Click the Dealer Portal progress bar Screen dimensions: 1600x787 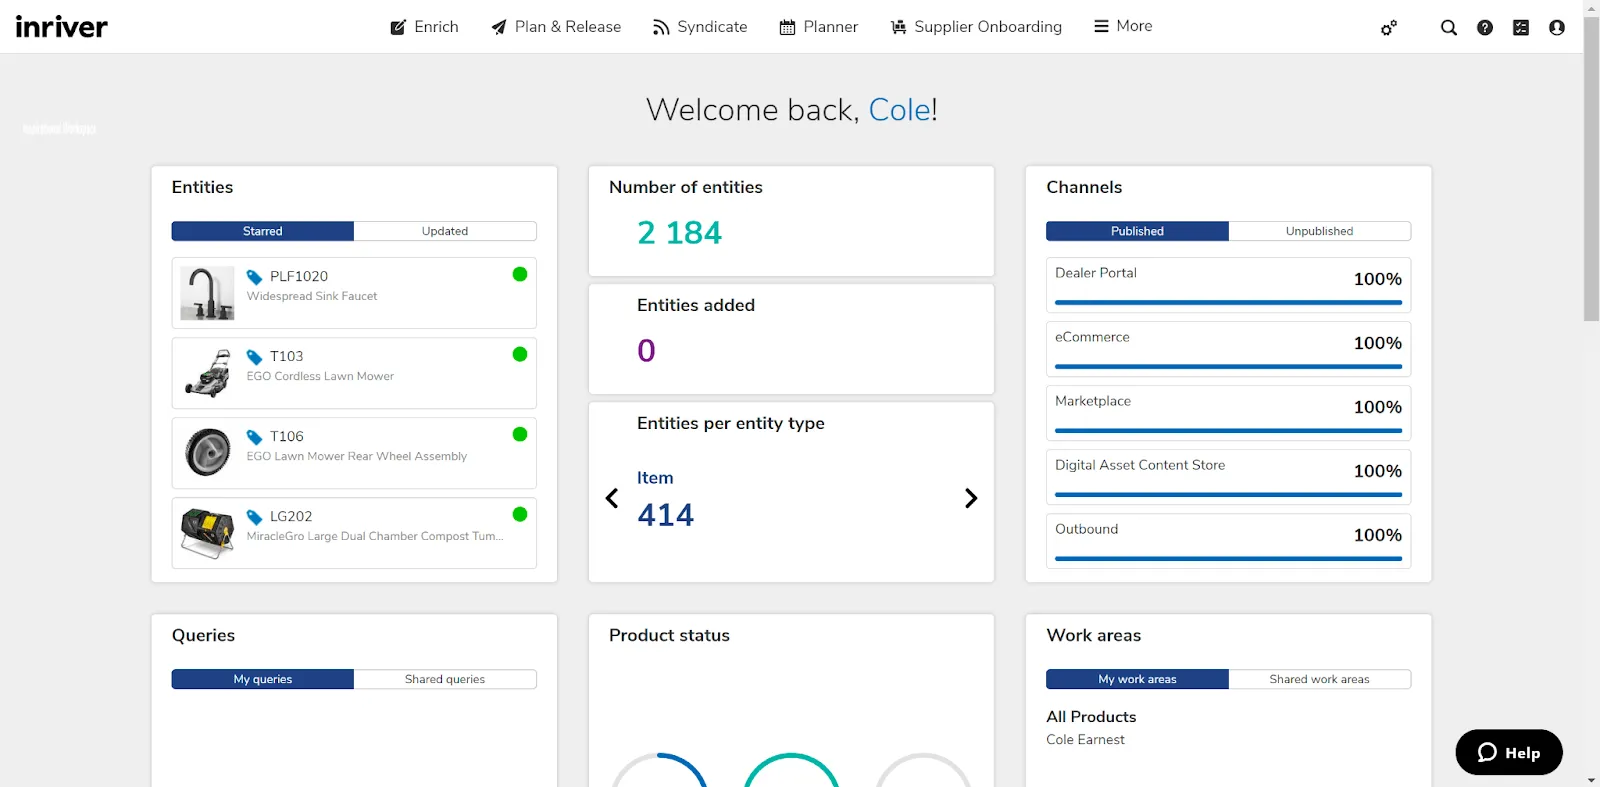click(1228, 302)
